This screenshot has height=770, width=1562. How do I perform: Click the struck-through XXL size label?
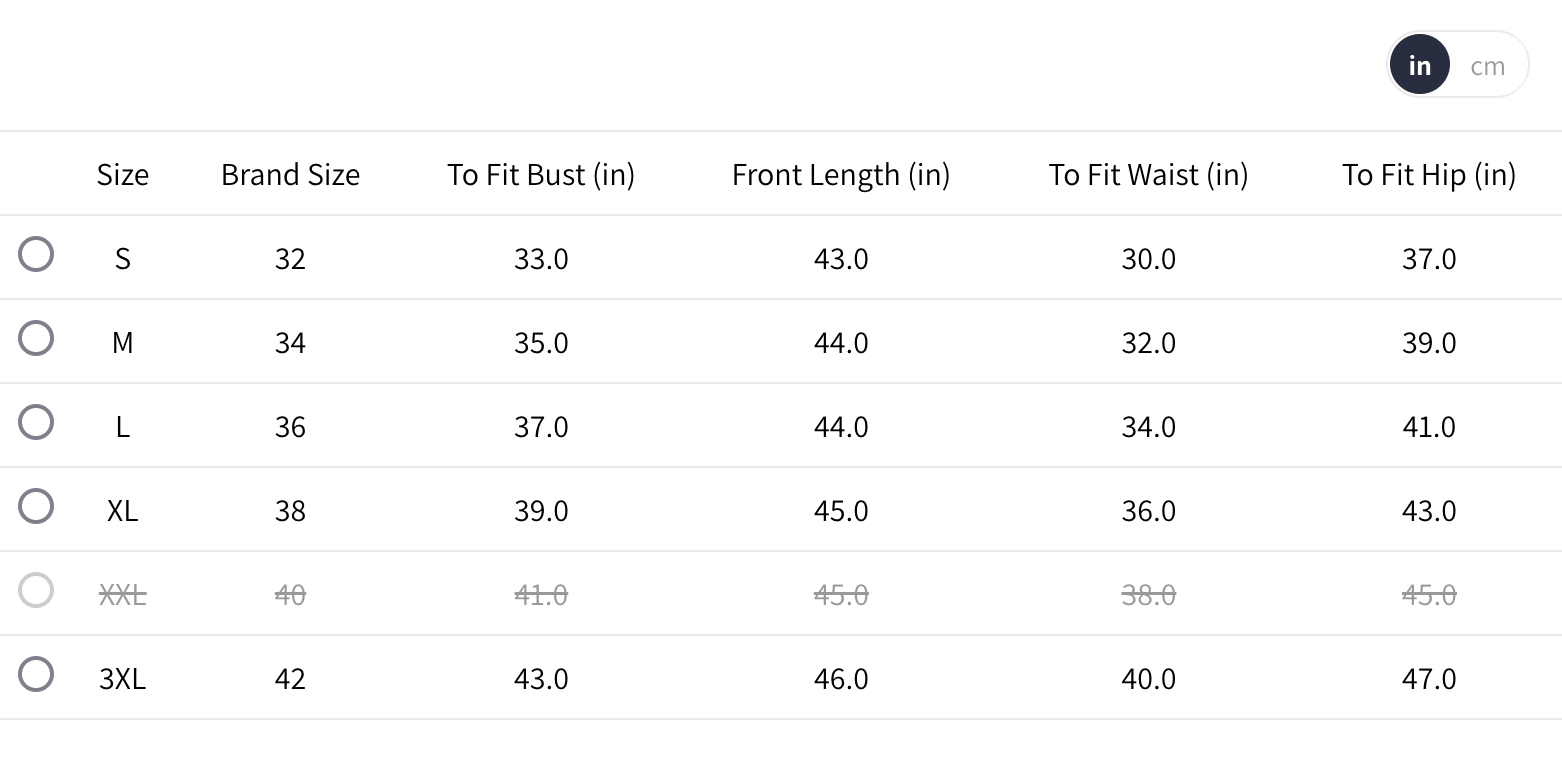123,595
